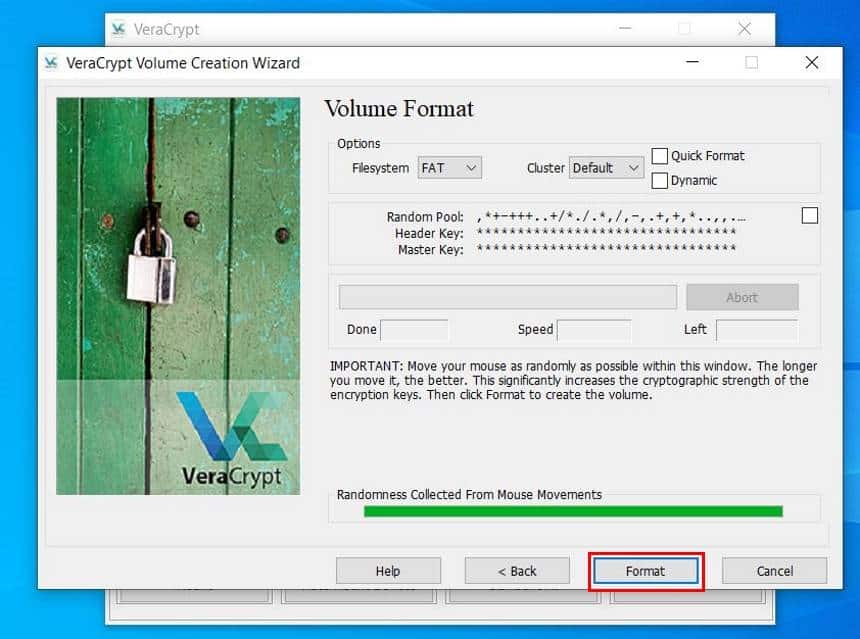The width and height of the screenshot is (860, 639).
Task: Click the VeraCrypt icon in the background VeraCrypt window
Action: coord(118,29)
